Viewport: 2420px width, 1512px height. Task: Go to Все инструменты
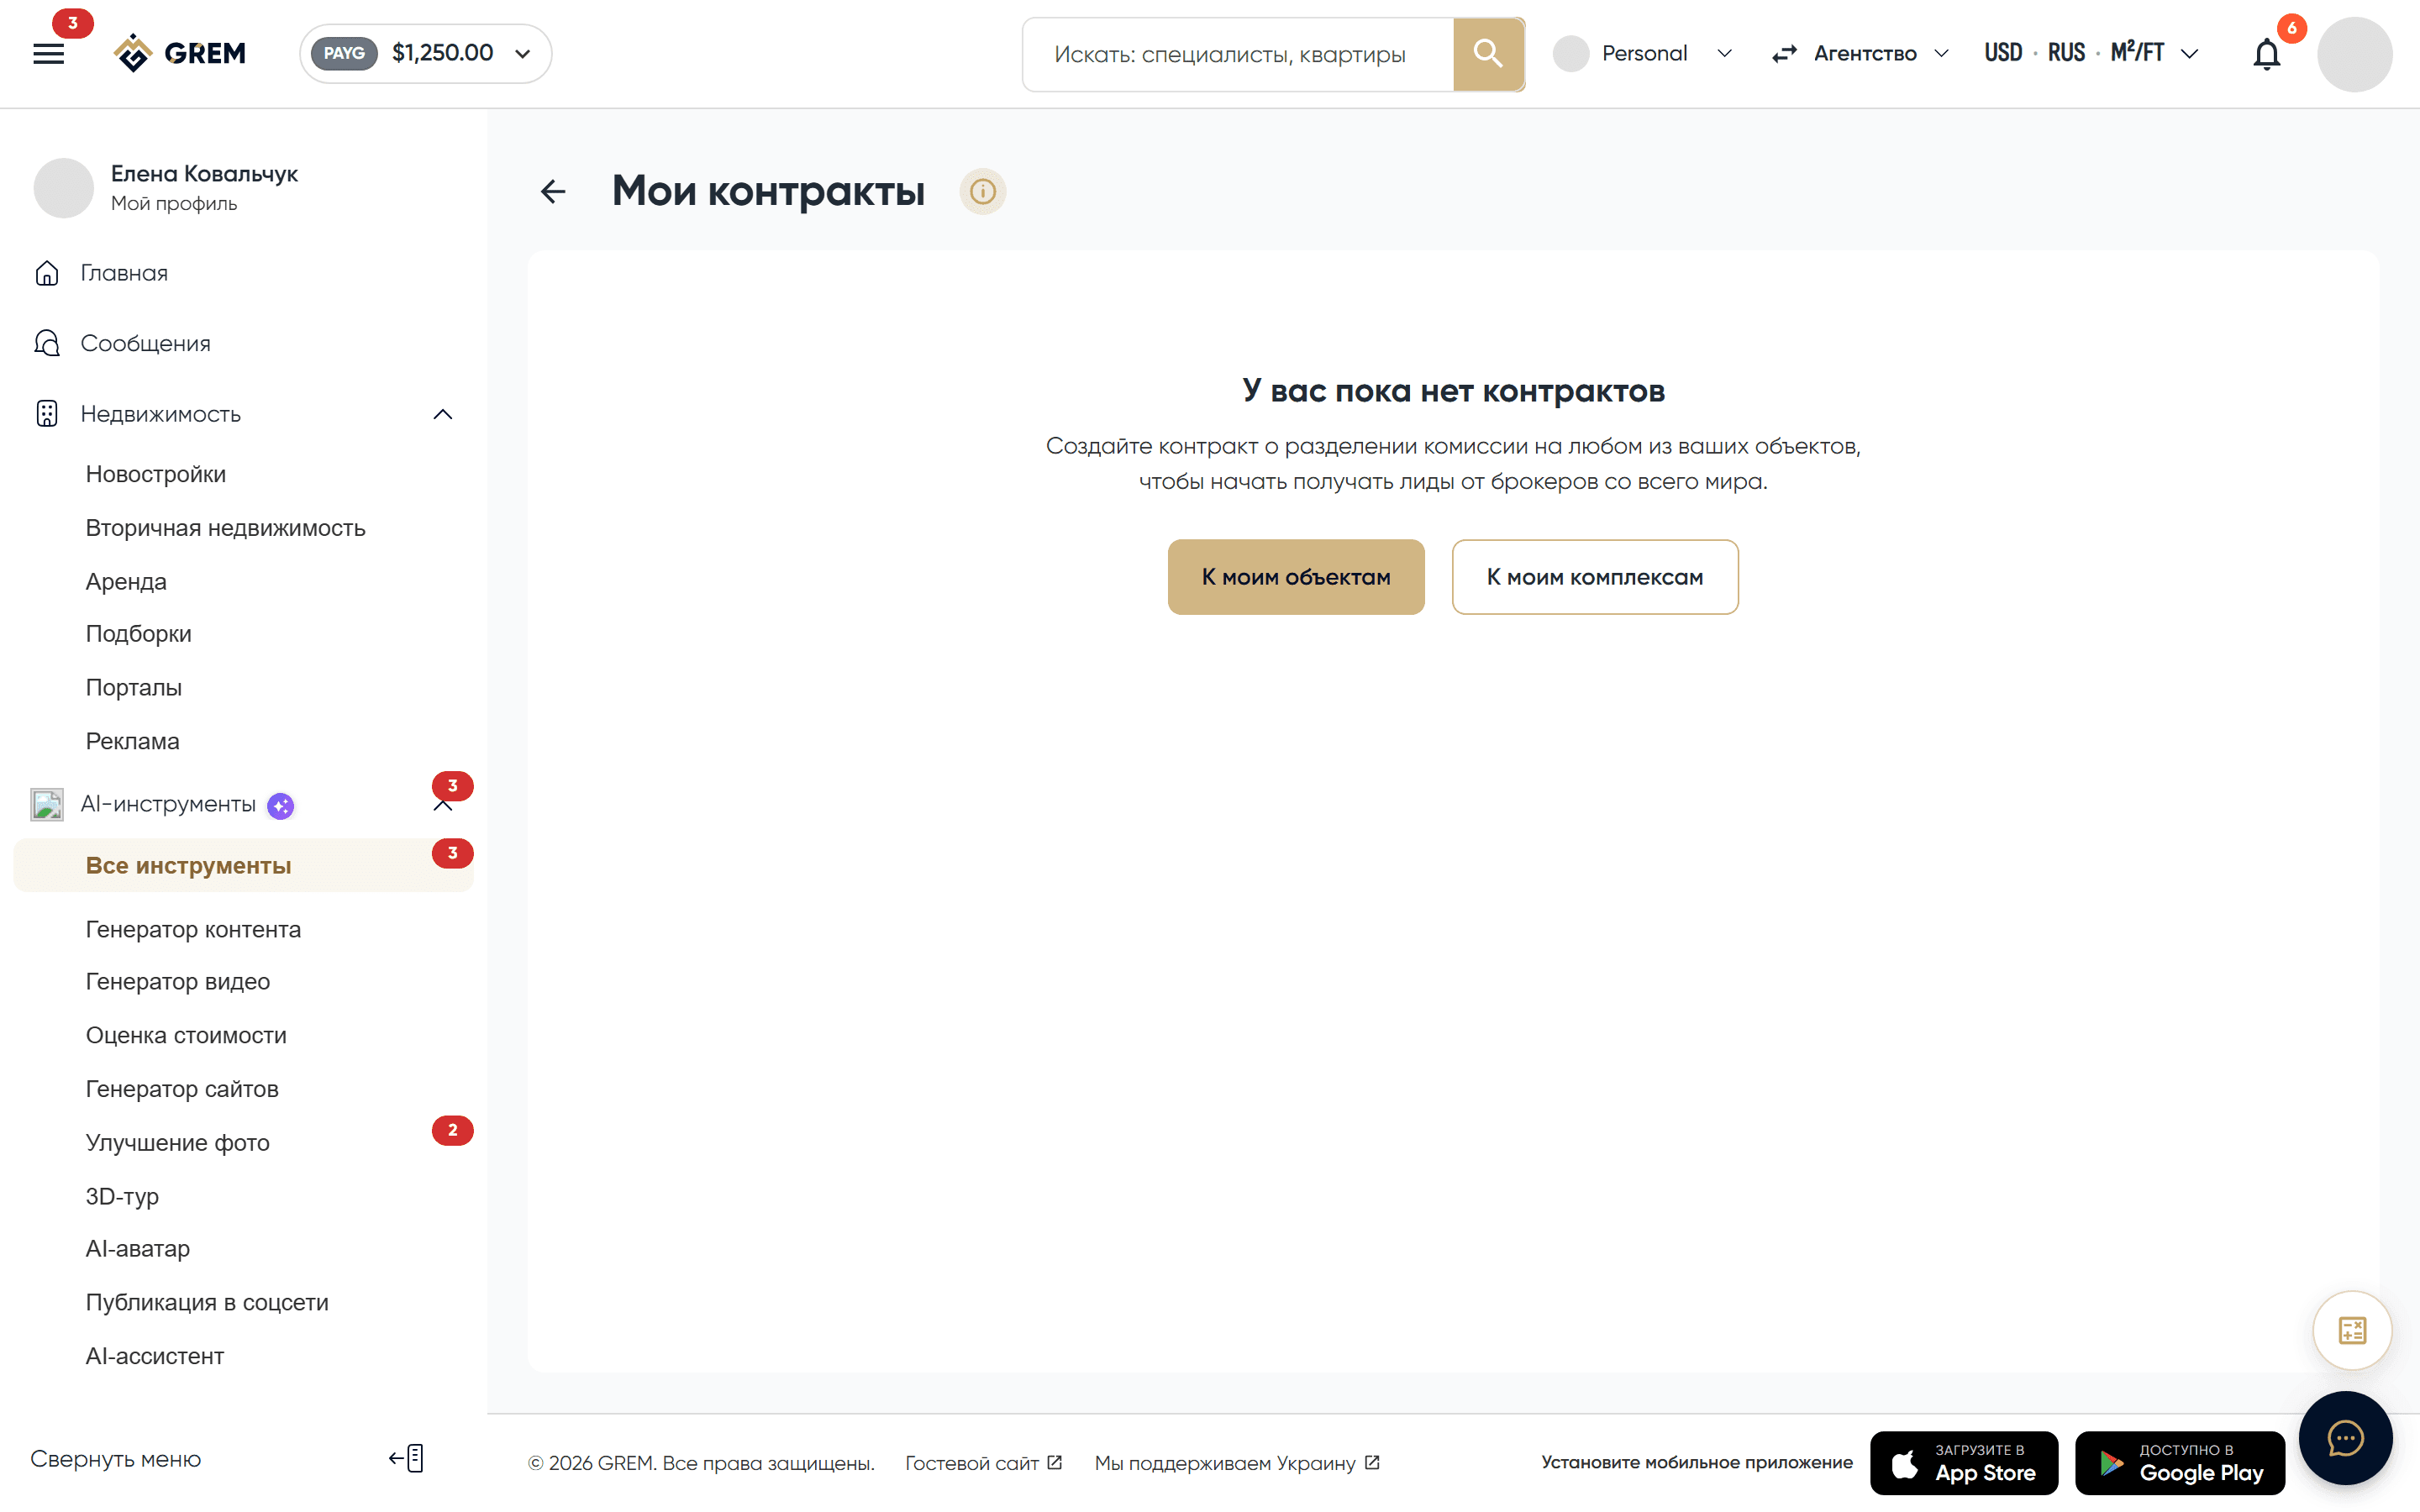click(x=244, y=866)
